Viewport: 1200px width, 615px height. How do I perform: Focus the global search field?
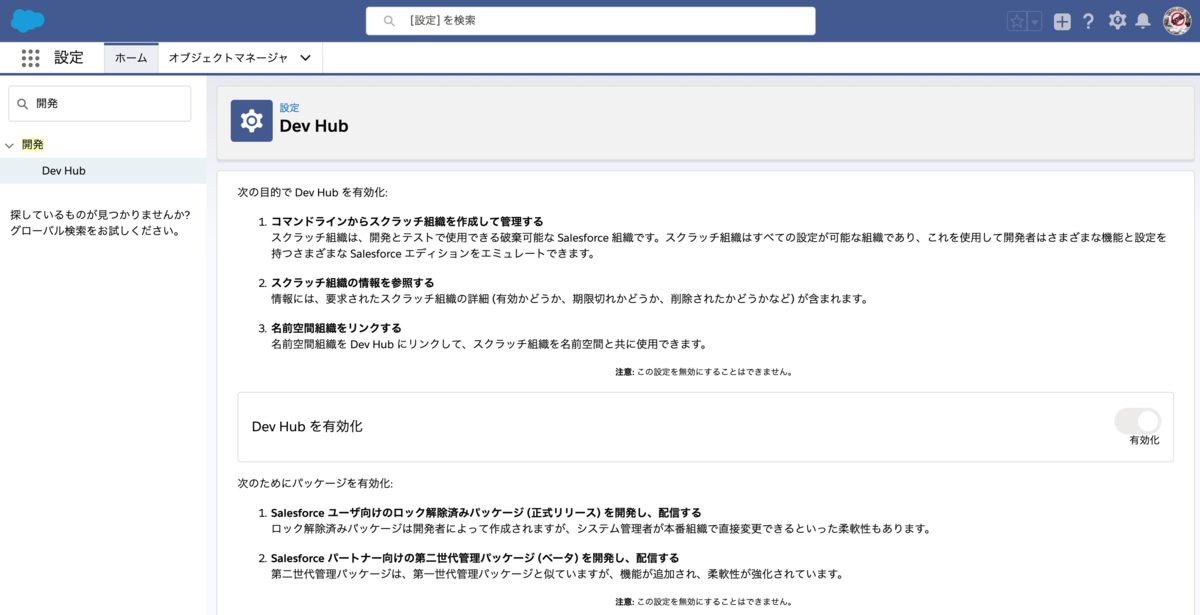point(590,21)
